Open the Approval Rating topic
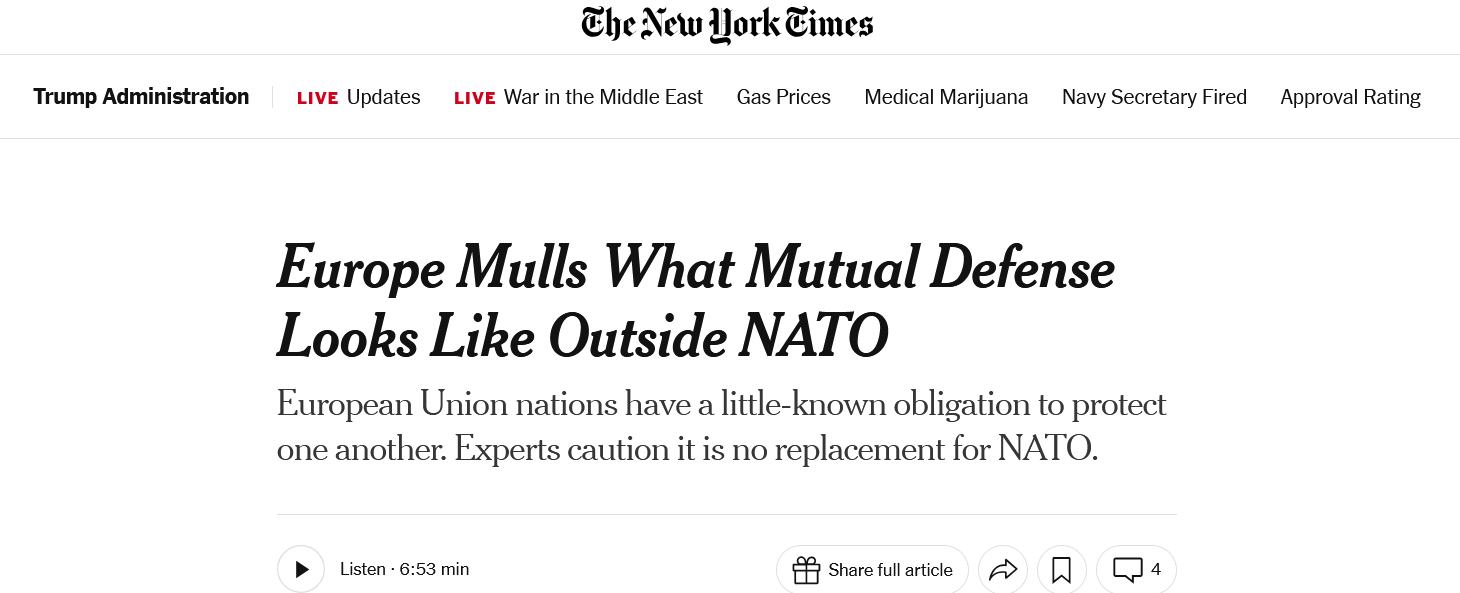This screenshot has height=593, width=1460. pyautogui.click(x=1350, y=97)
